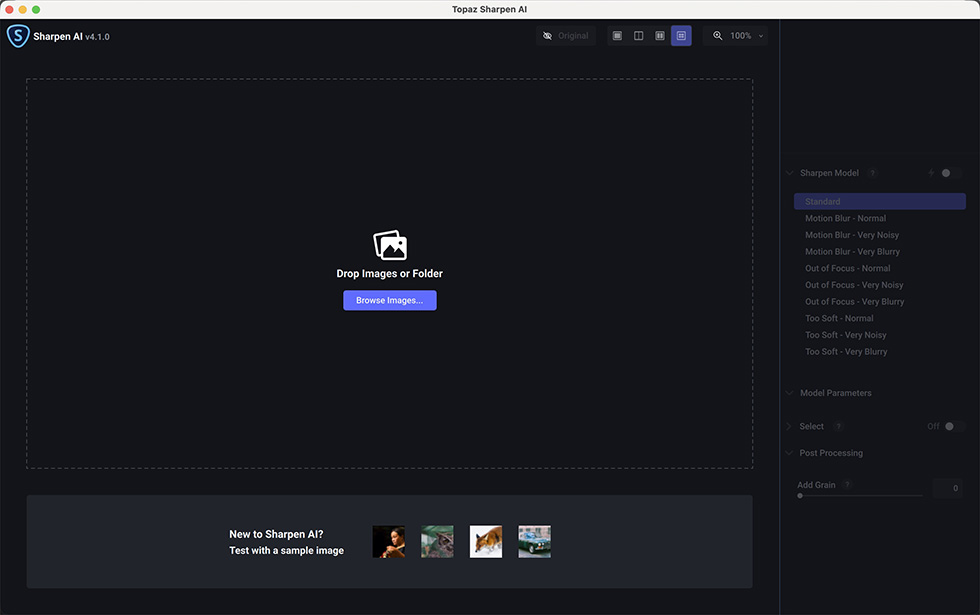Click the Sharpen Model help icon
The image size is (980, 615).
click(x=872, y=173)
